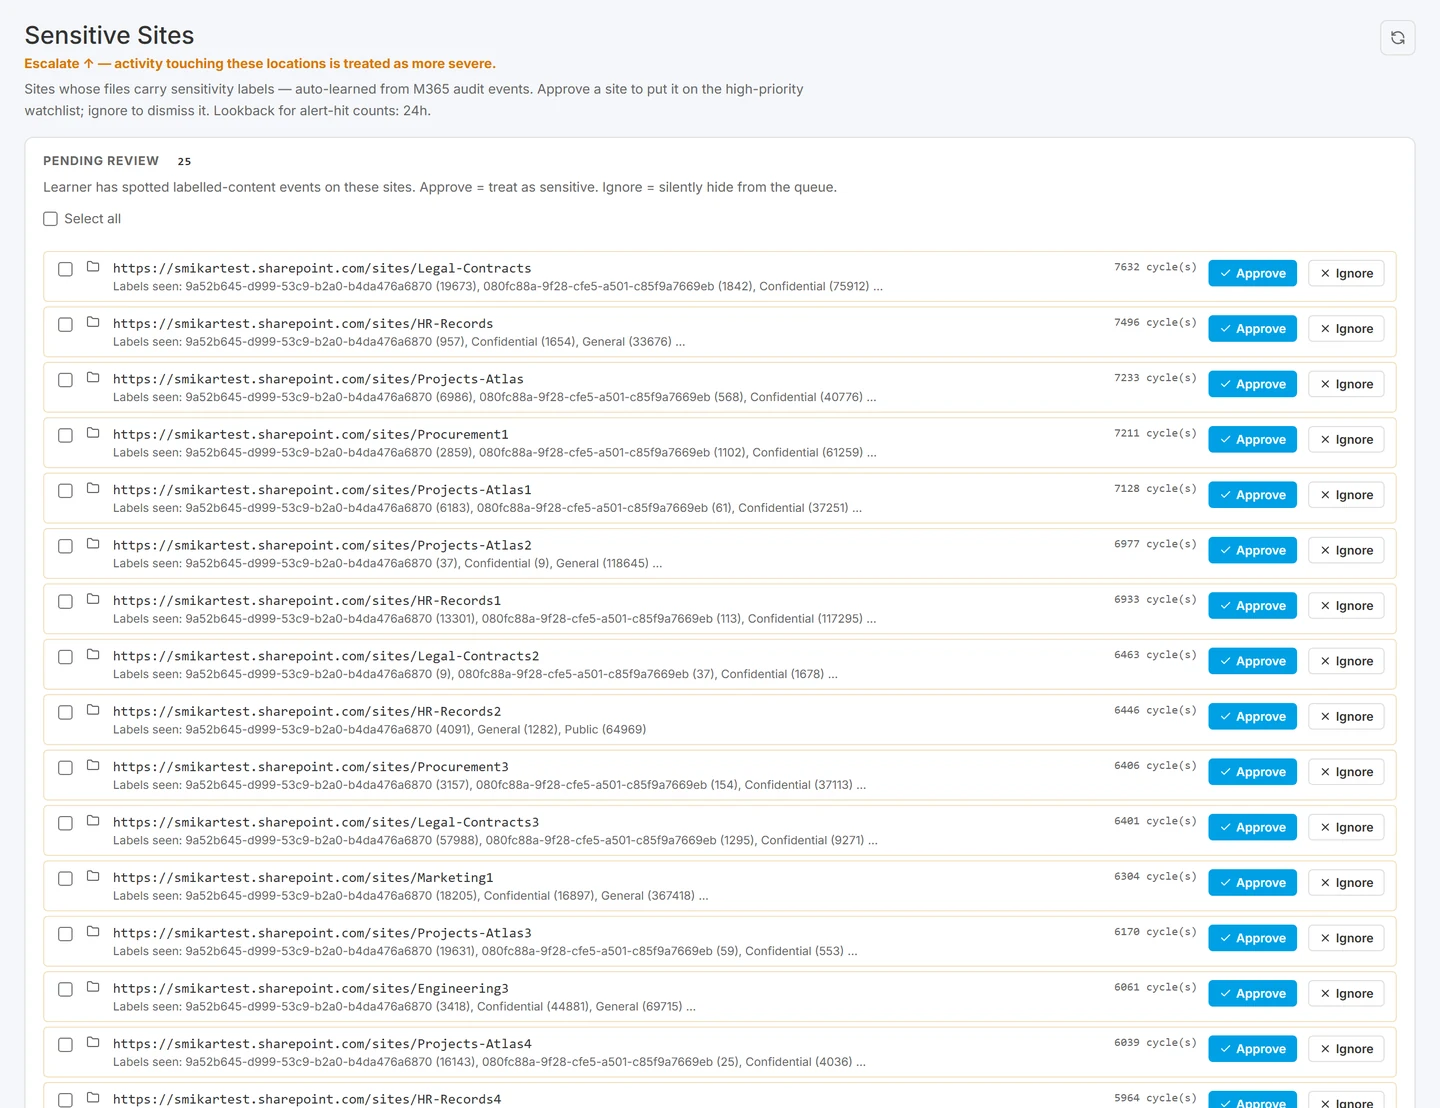
Task: Click the '7632 cycle(s)' count
Action: pos(1155,267)
